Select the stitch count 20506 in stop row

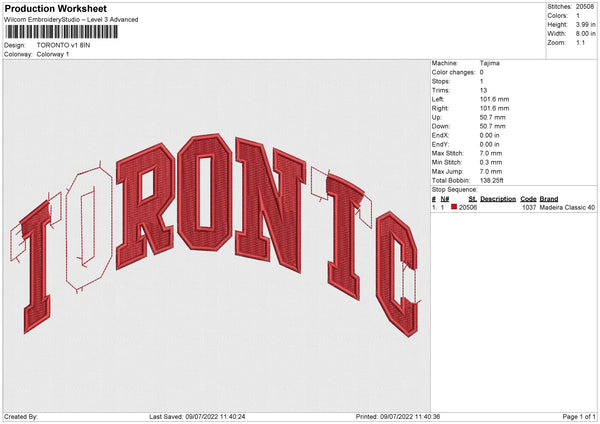[468, 207]
